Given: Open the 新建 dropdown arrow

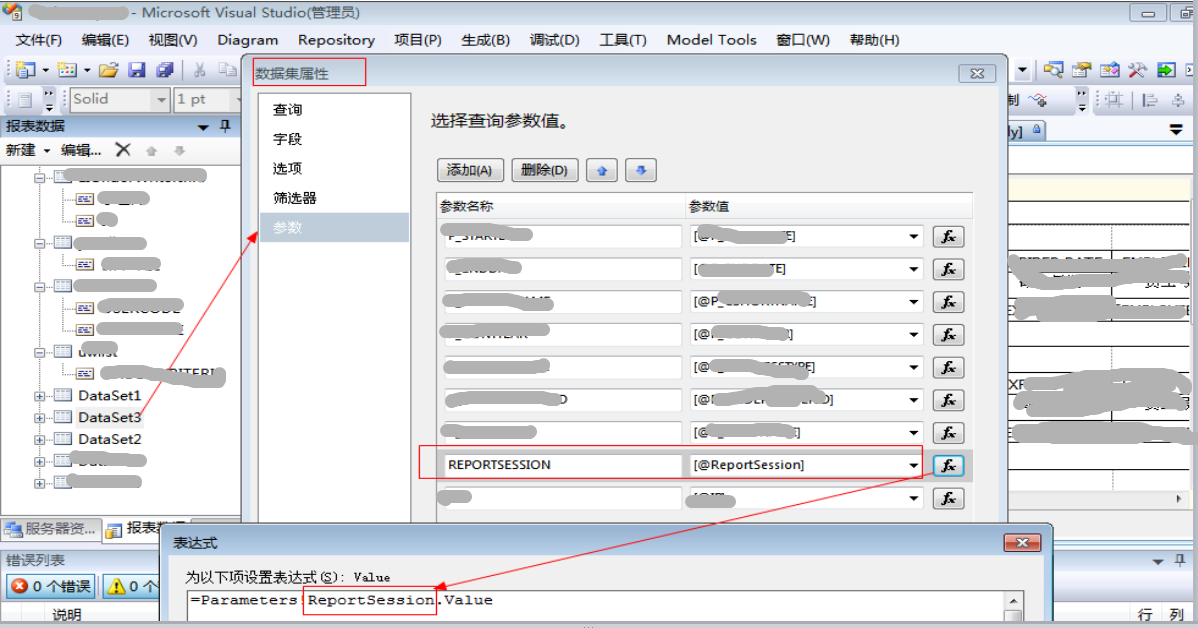Looking at the screenshot, I should (47, 151).
